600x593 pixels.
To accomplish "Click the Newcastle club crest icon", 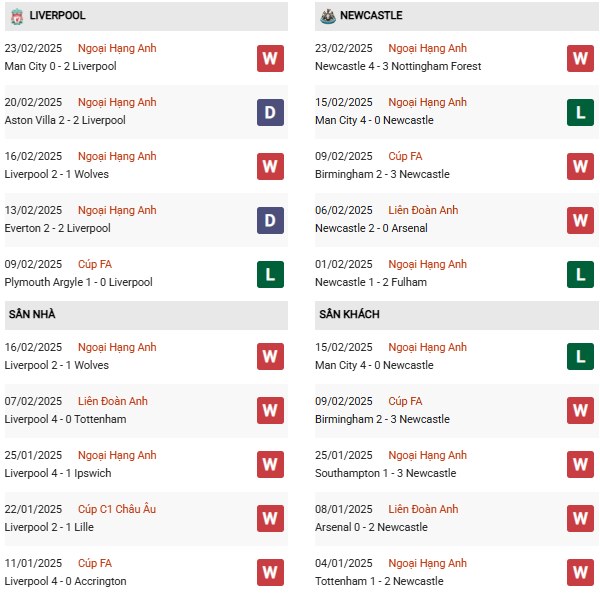I will tap(325, 15).
